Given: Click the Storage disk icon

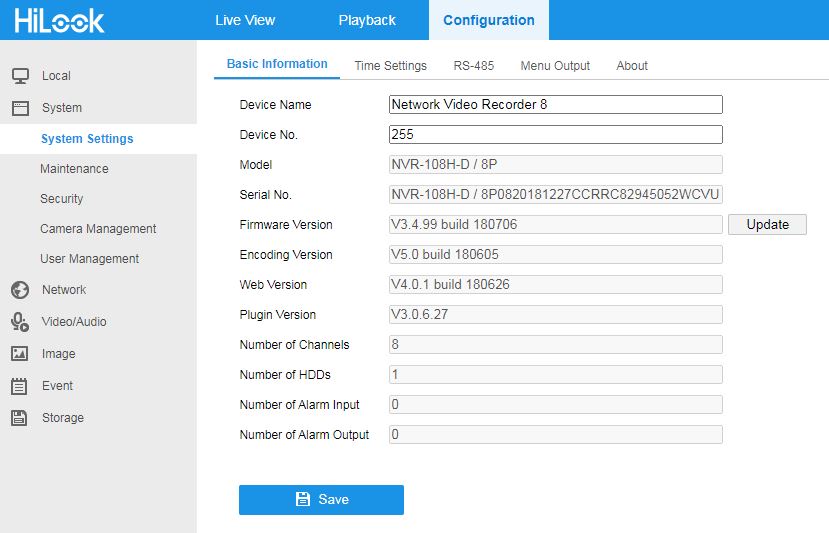Looking at the screenshot, I should [19, 418].
